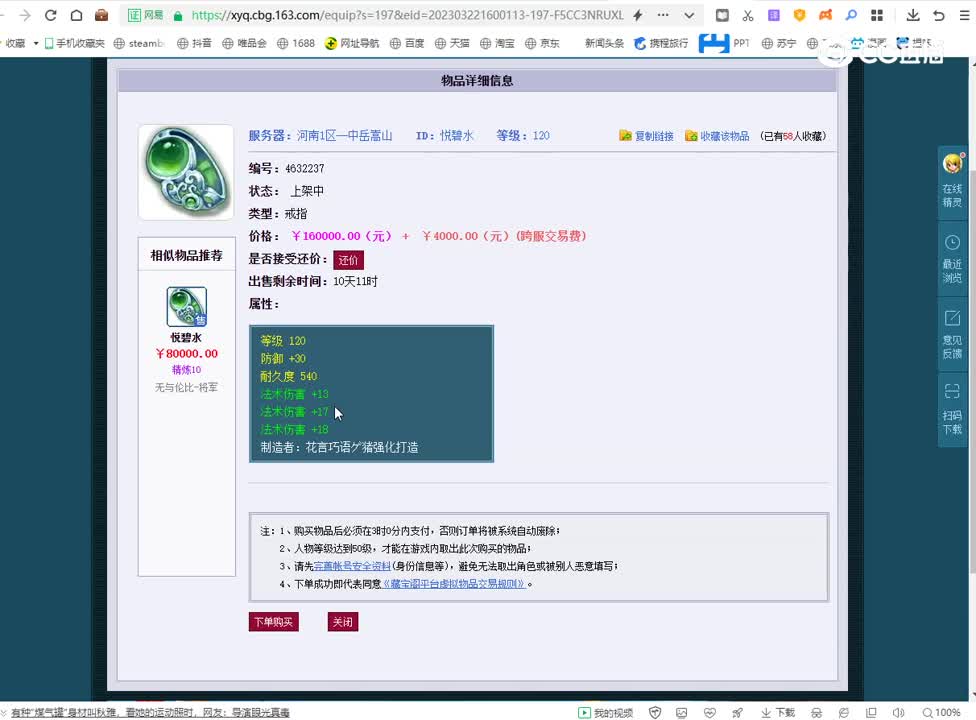The width and height of the screenshot is (976, 720).
Task: Click the 下单购买 order button
Action: pos(273,622)
